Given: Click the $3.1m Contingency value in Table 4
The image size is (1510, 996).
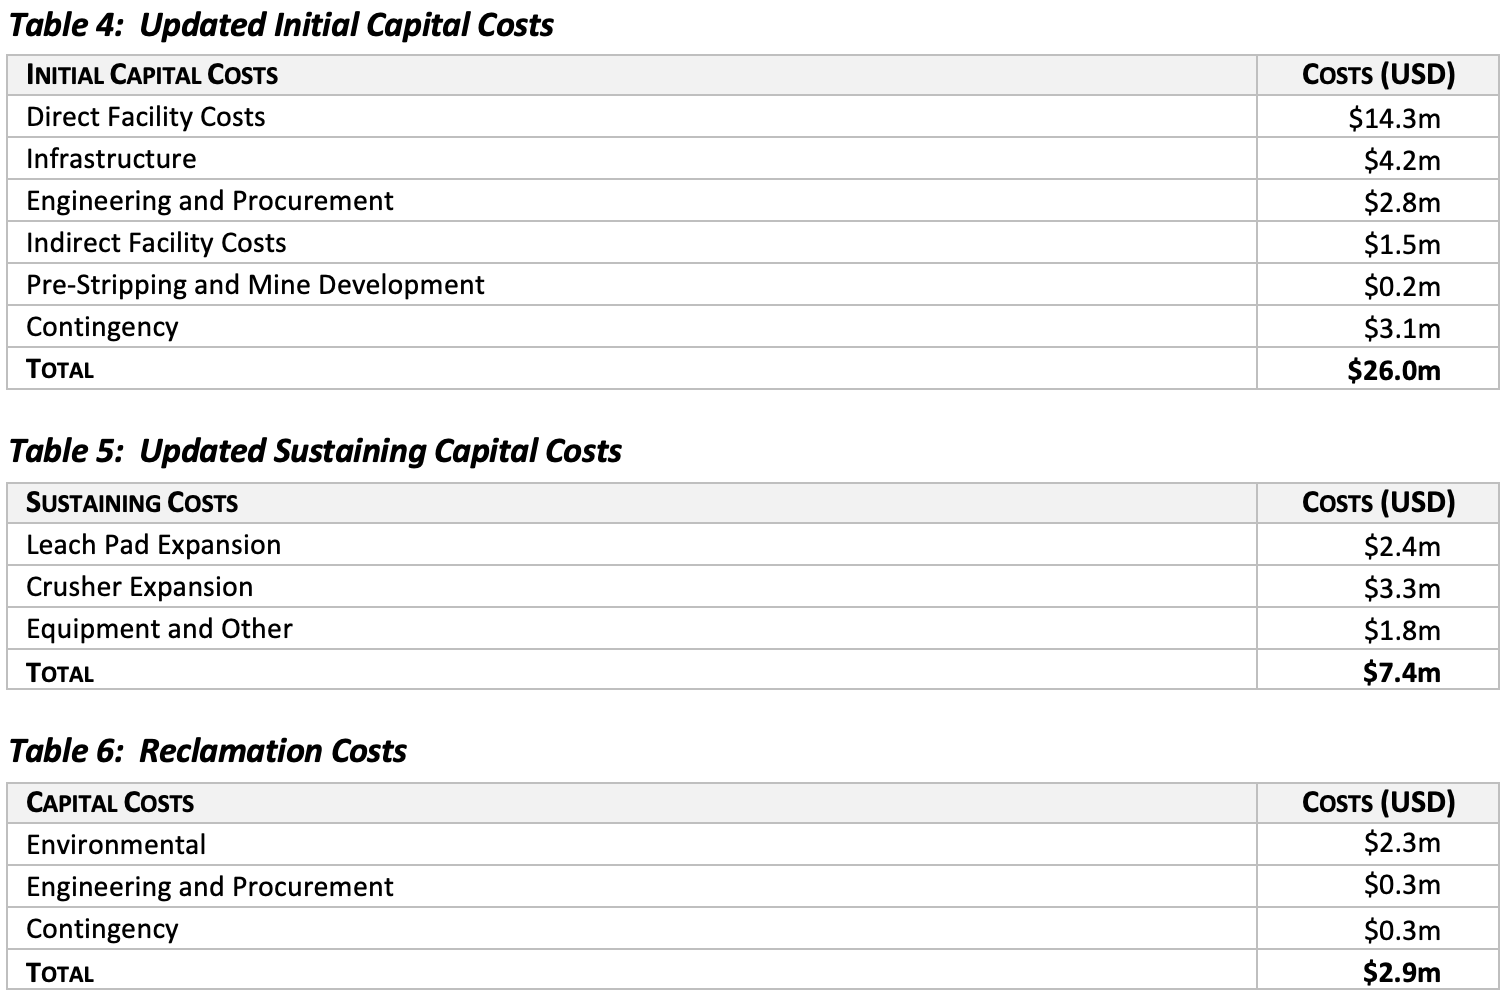Looking at the screenshot, I should point(1402,329).
